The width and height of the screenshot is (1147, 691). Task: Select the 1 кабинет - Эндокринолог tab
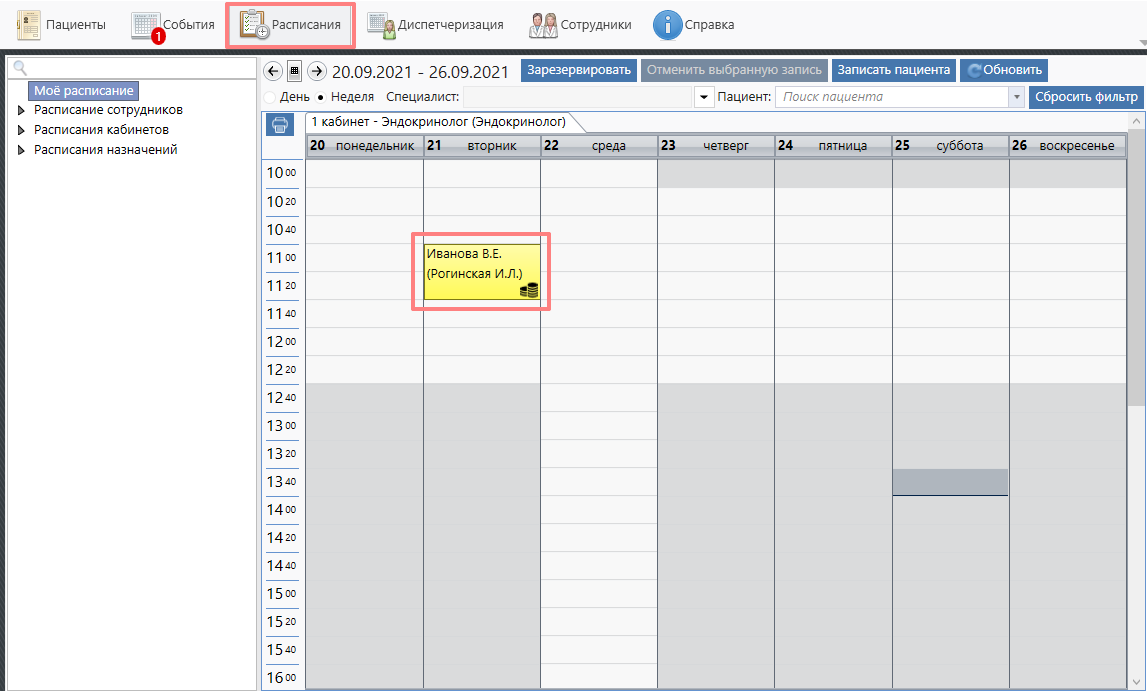[x=438, y=122]
